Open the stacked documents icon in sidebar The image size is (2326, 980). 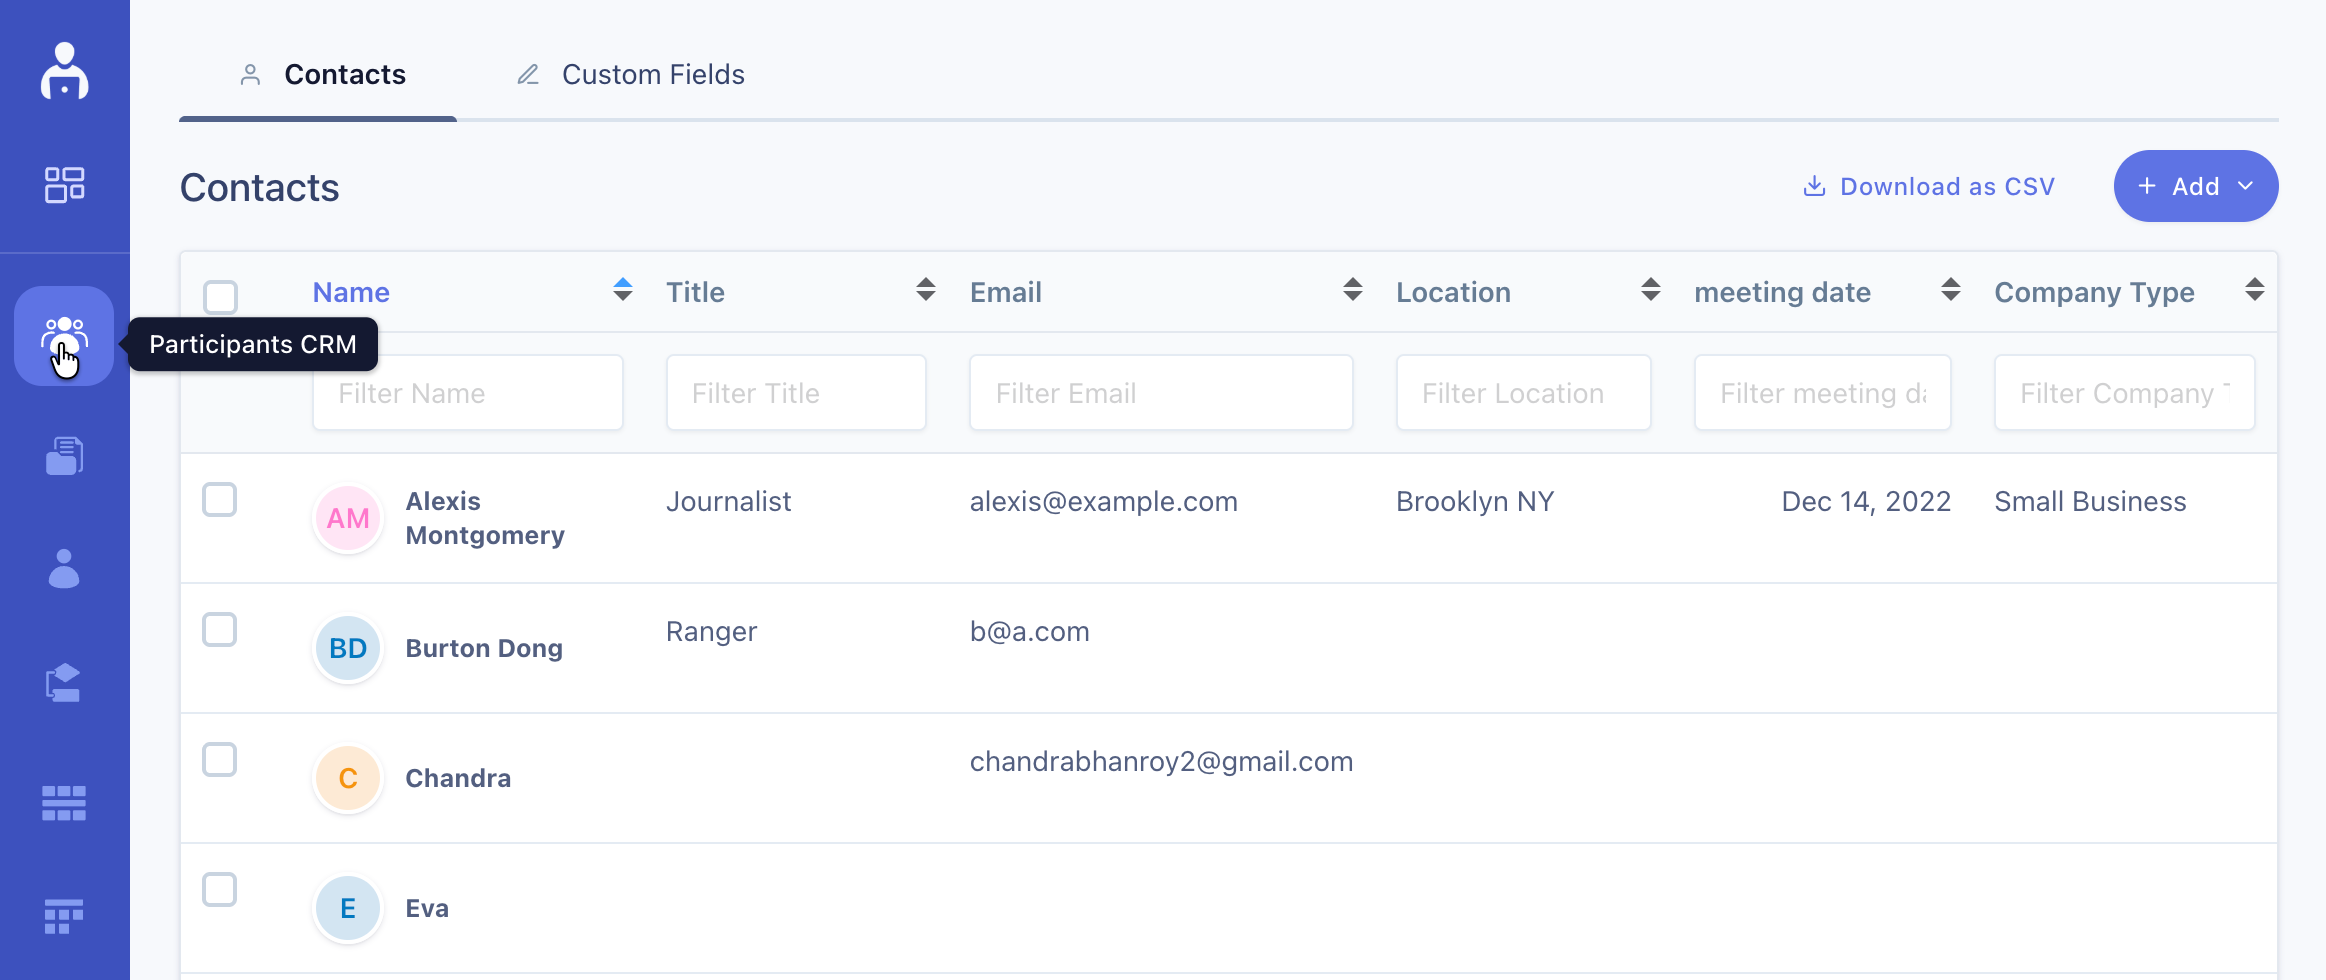tap(64, 456)
